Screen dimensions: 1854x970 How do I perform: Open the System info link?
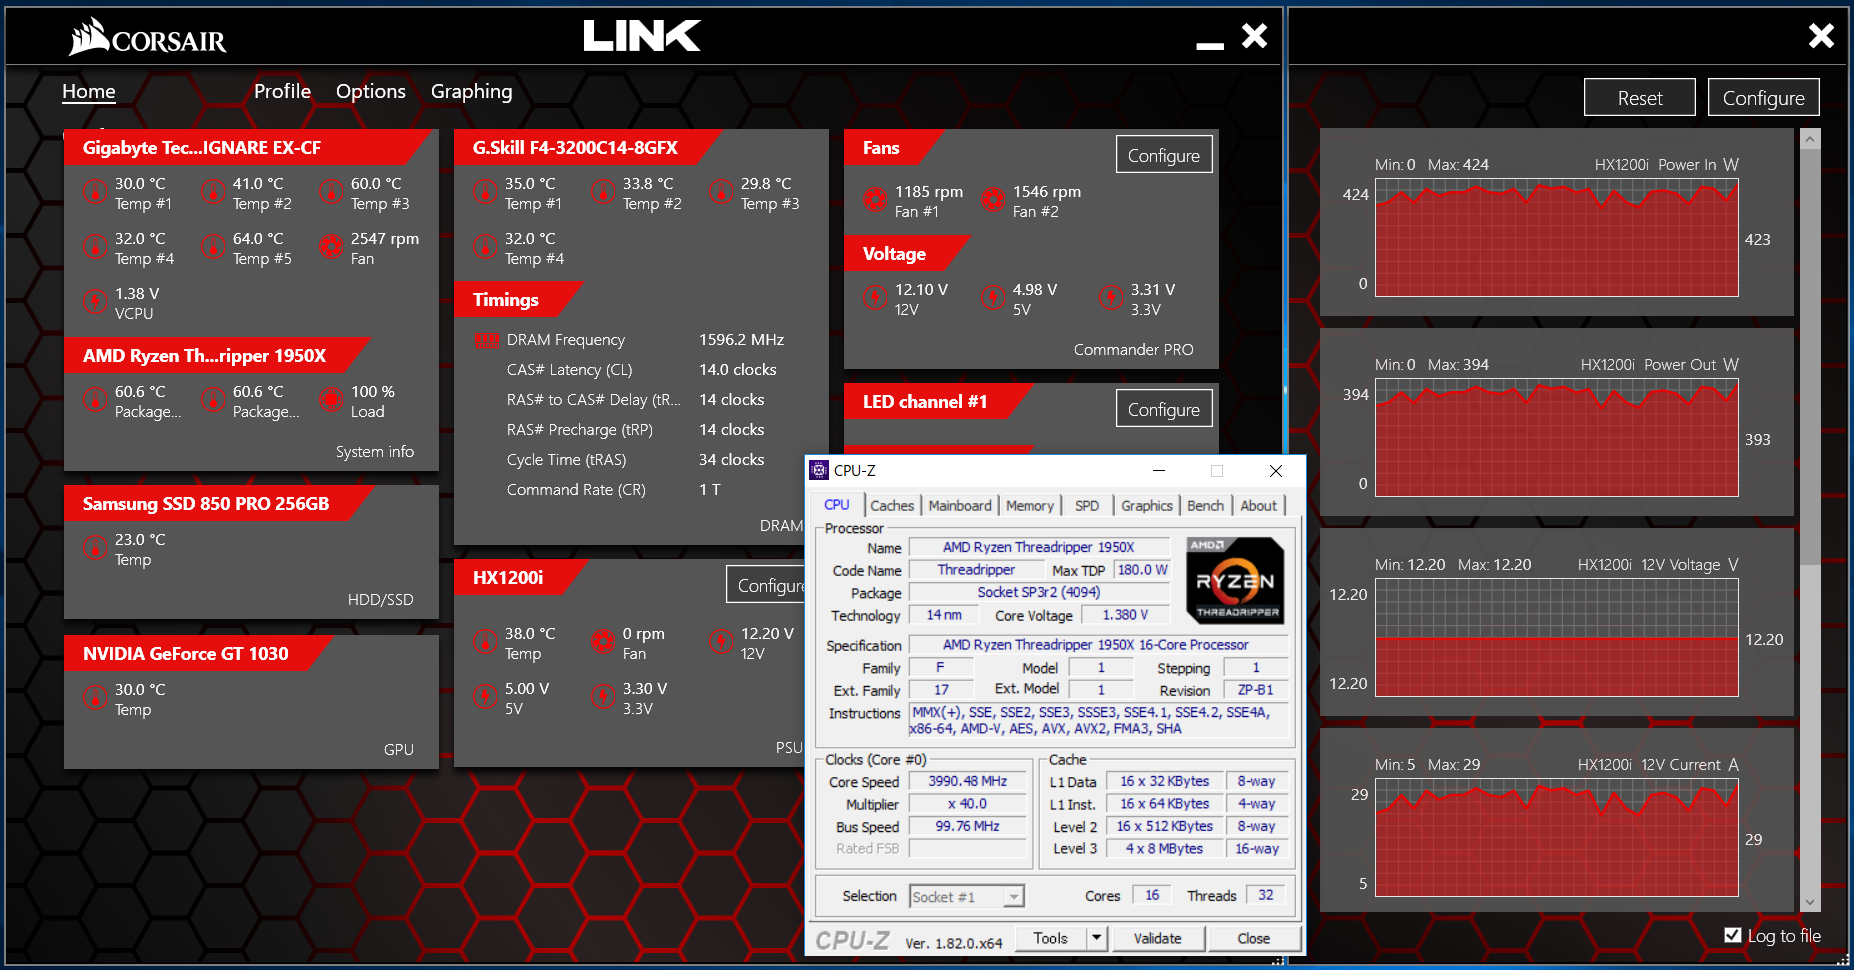click(x=375, y=452)
